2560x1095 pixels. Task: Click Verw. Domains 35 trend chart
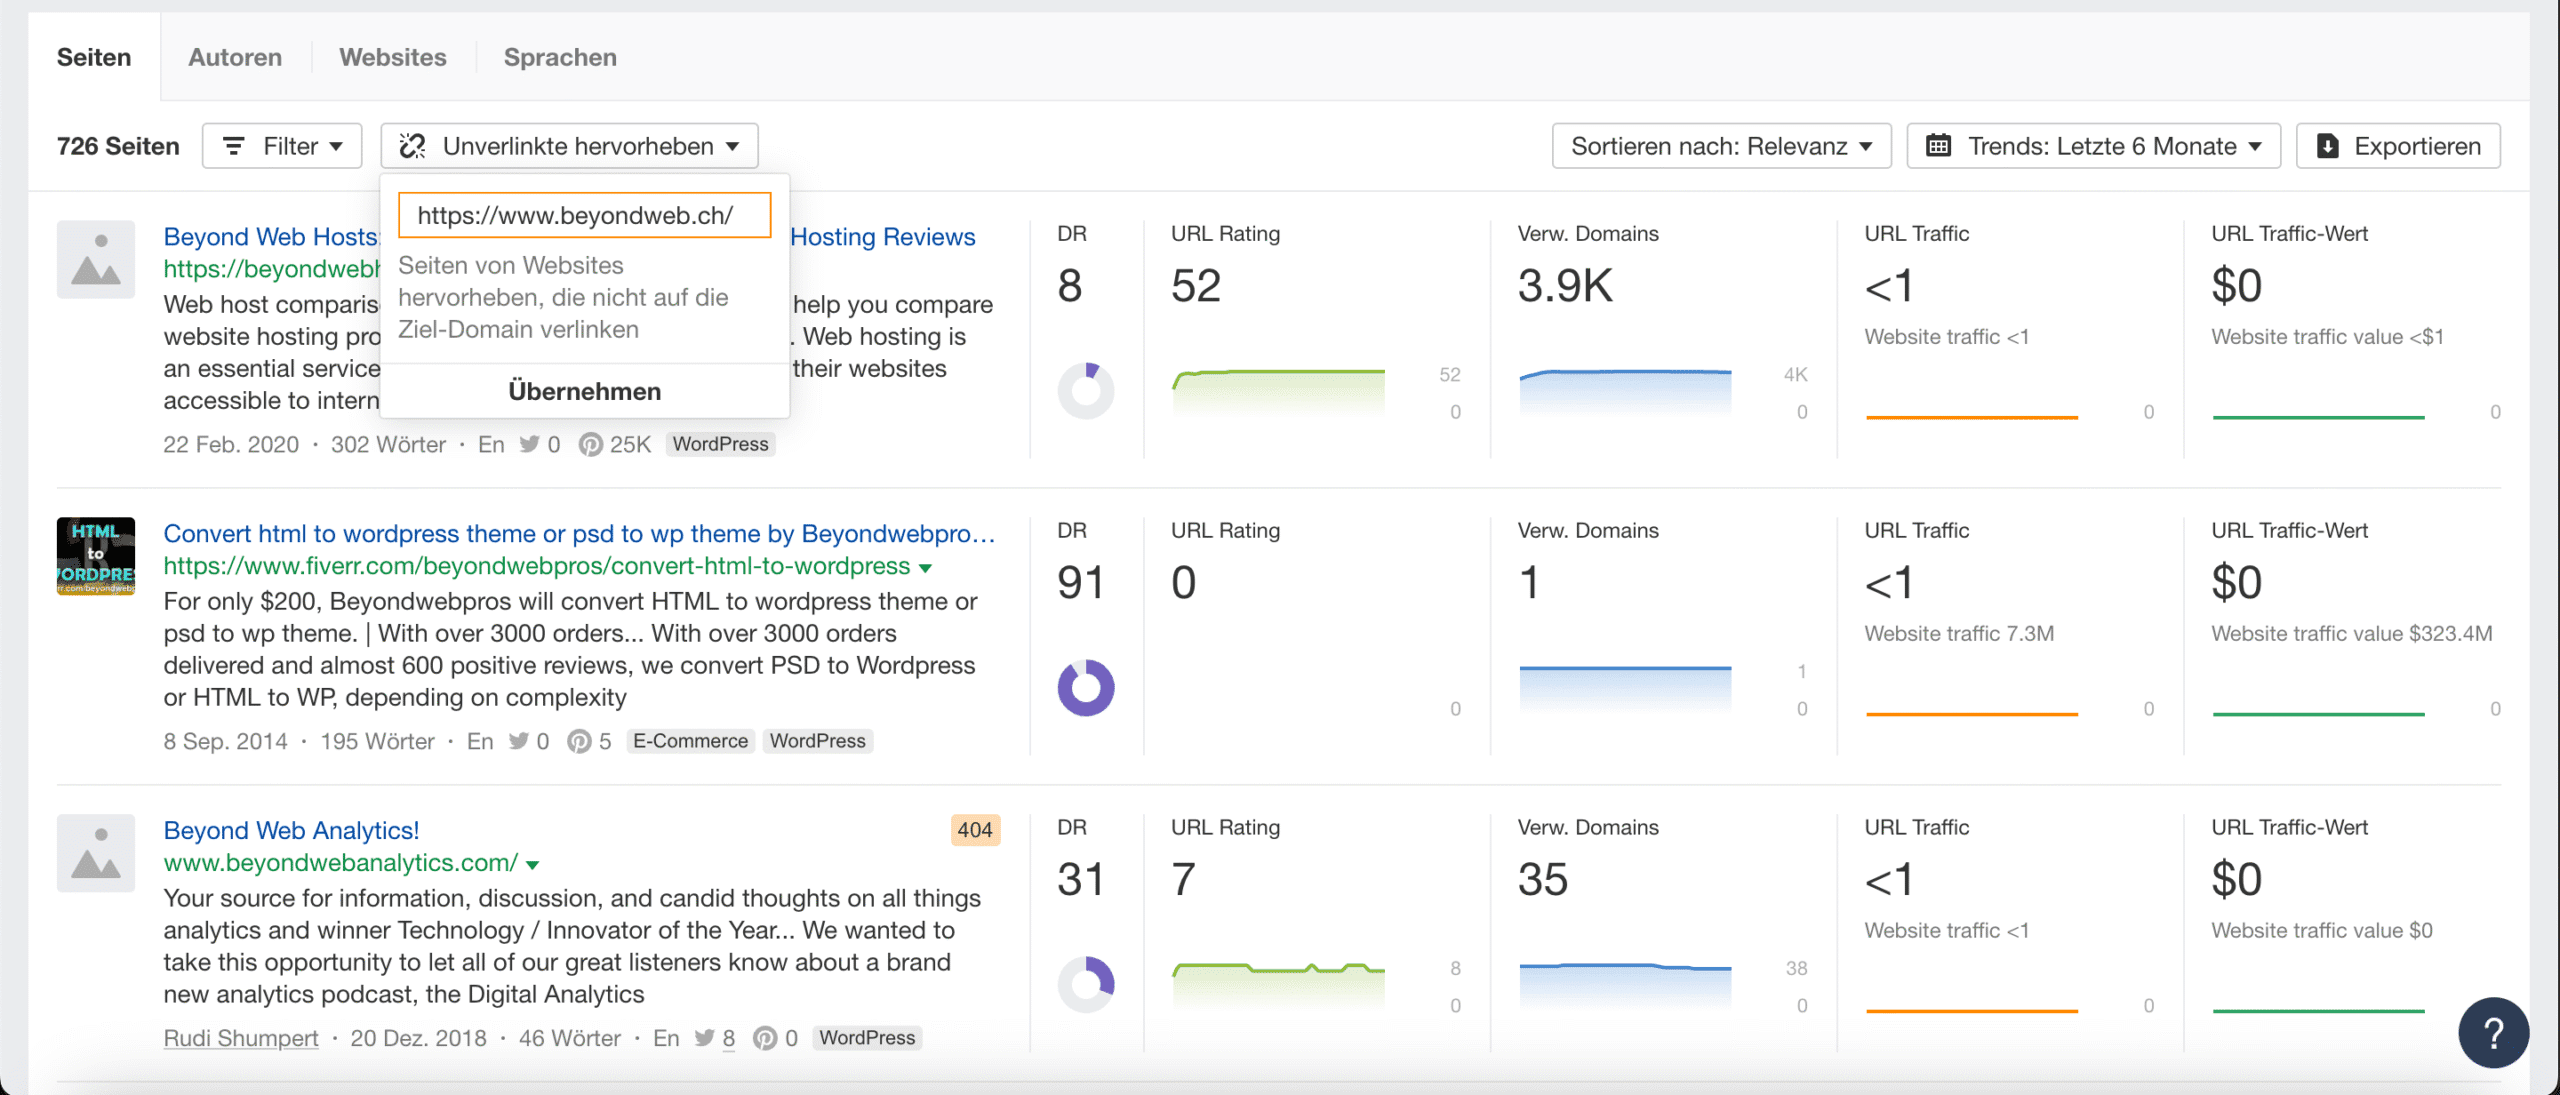coord(1625,986)
